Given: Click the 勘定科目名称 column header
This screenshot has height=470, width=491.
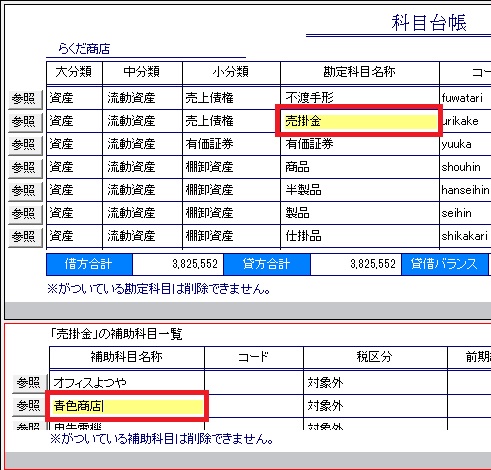Looking at the screenshot, I should point(360,72).
